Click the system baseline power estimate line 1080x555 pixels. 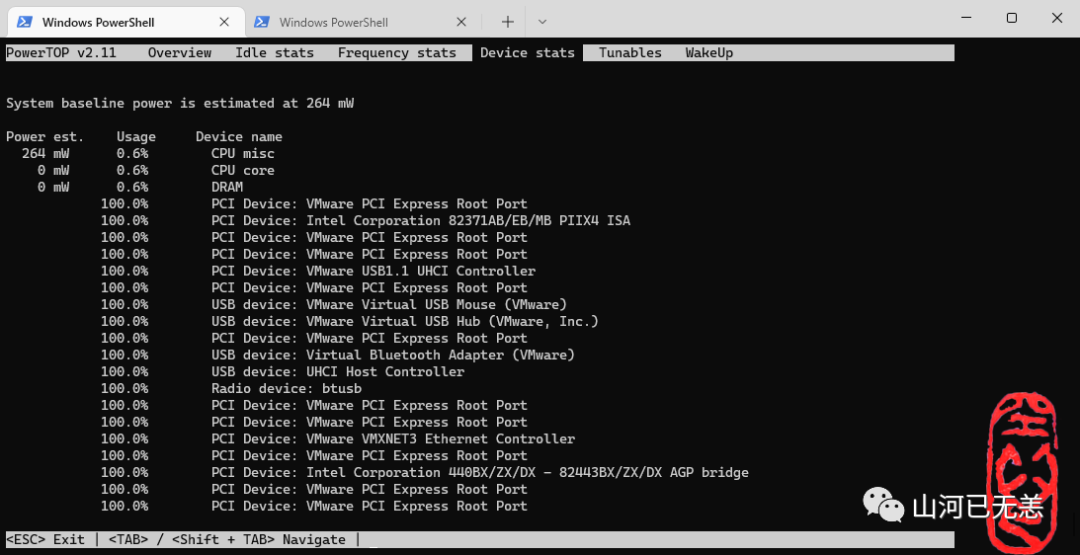[x=180, y=103]
